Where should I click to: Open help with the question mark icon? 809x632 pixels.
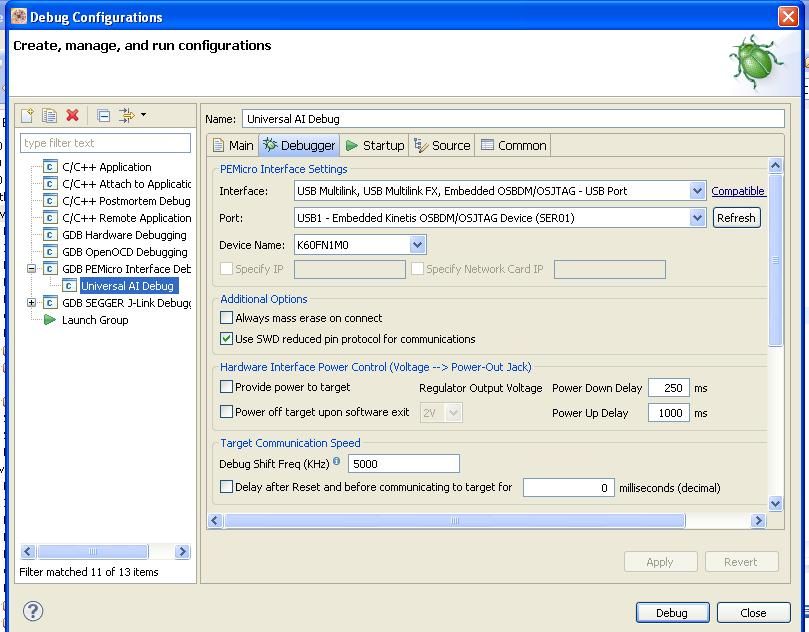click(x=33, y=611)
